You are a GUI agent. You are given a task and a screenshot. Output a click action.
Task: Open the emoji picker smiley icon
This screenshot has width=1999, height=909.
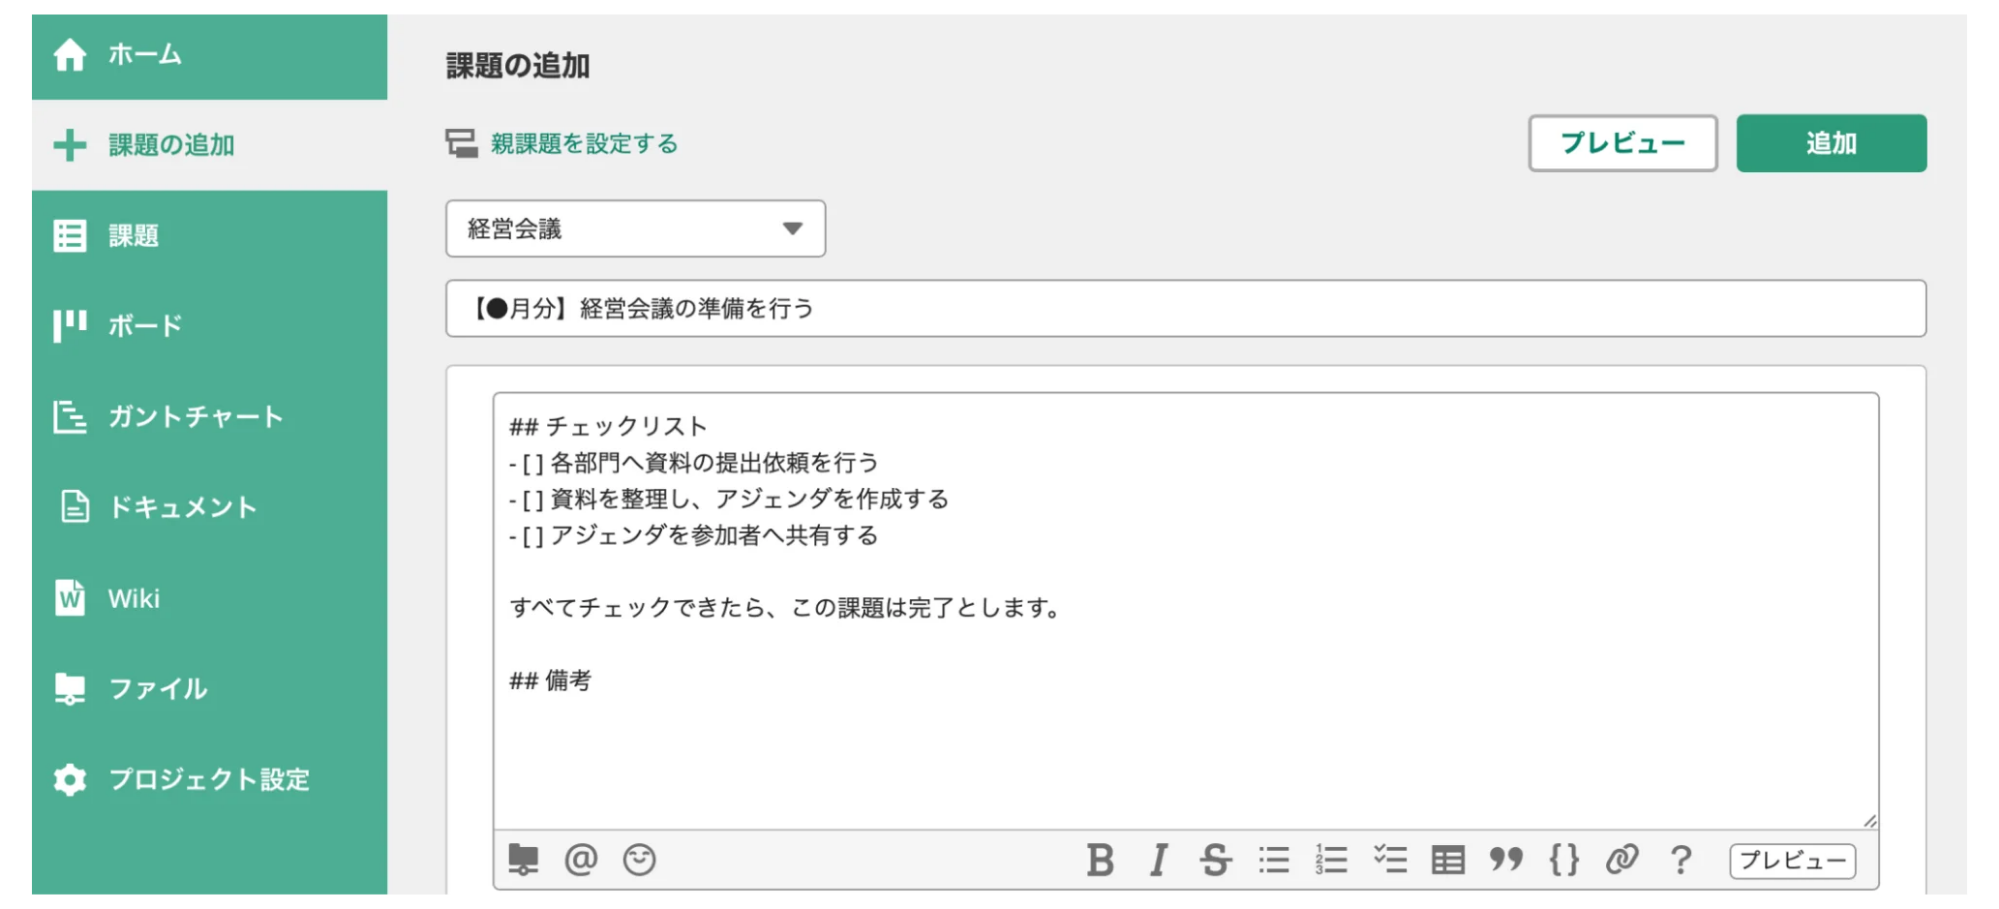(639, 860)
